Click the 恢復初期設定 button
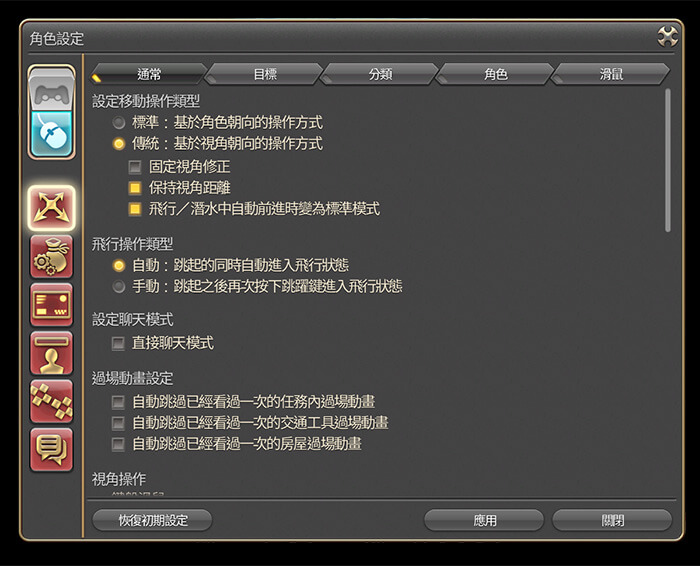This screenshot has width=700, height=566. point(151,520)
